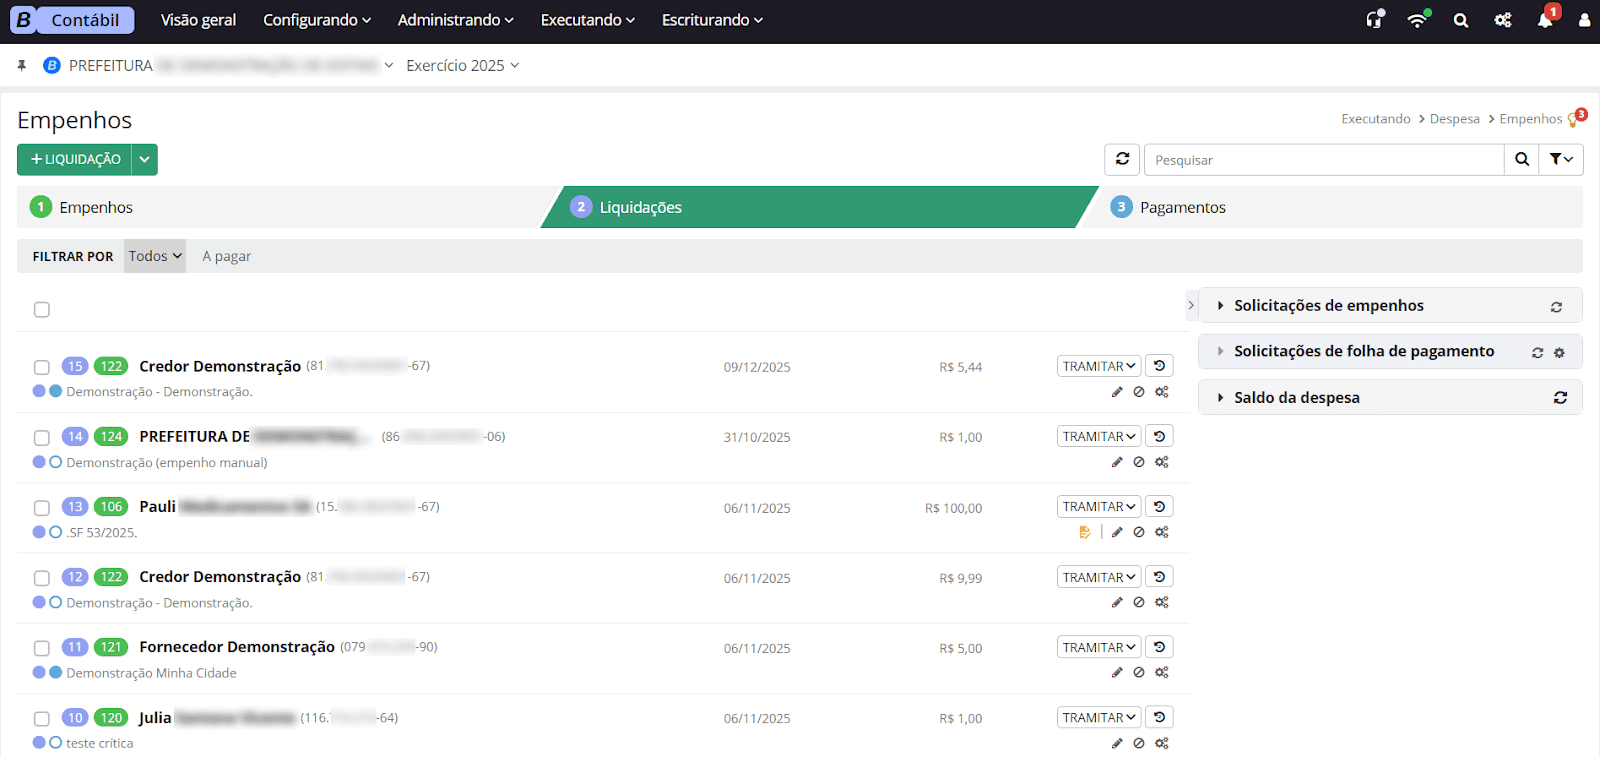
Task: Click the gears icon for Fornecedor Demonstração row
Action: pos(1162,673)
